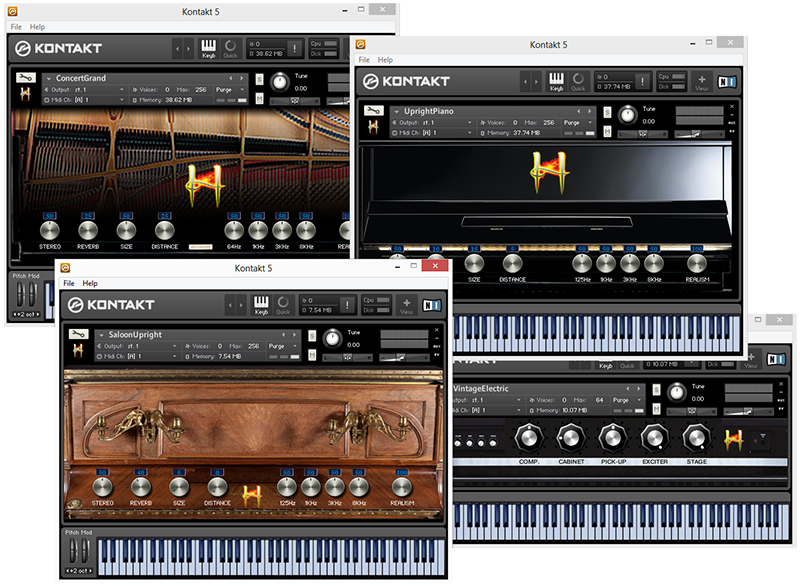
Task: Toggle Keyb keyboard icon in UprightPiano window
Action: coord(556,82)
